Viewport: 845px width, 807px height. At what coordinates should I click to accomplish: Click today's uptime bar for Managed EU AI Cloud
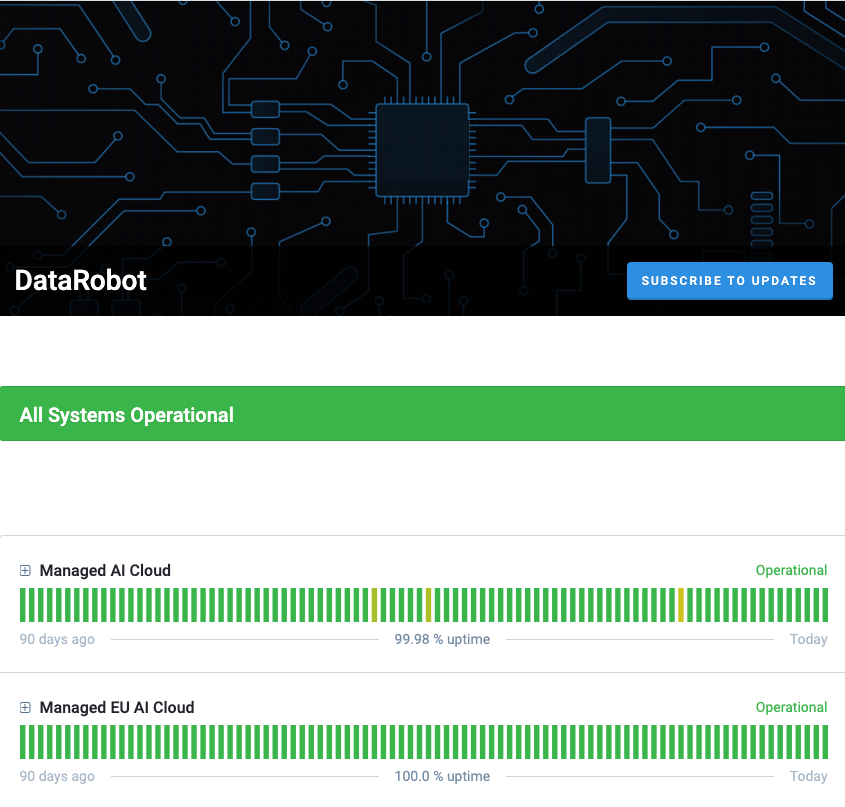coord(824,742)
